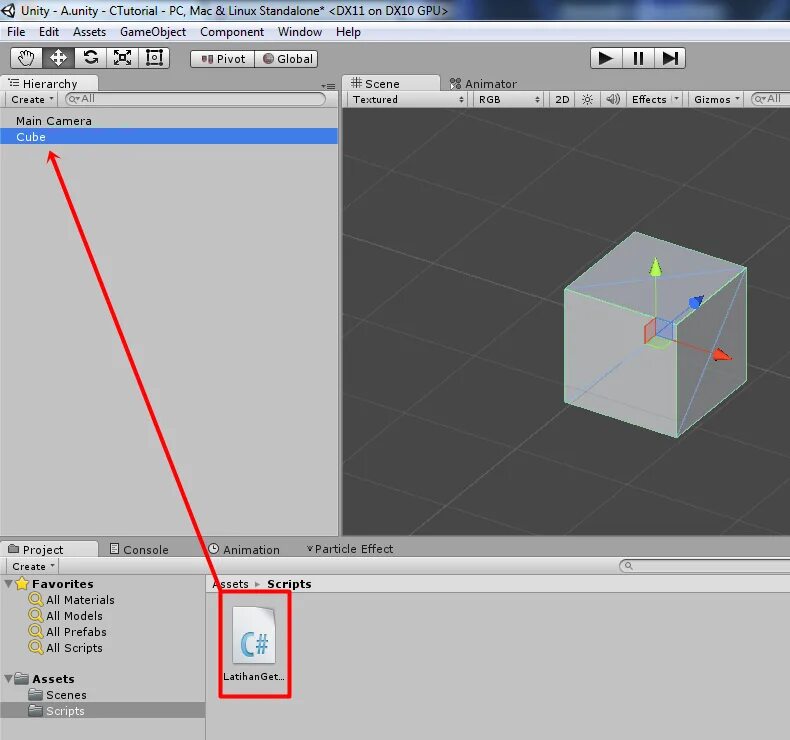This screenshot has height=740, width=790.
Task: Select All Scripts favorite search
Action: pyautogui.click(x=65, y=648)
